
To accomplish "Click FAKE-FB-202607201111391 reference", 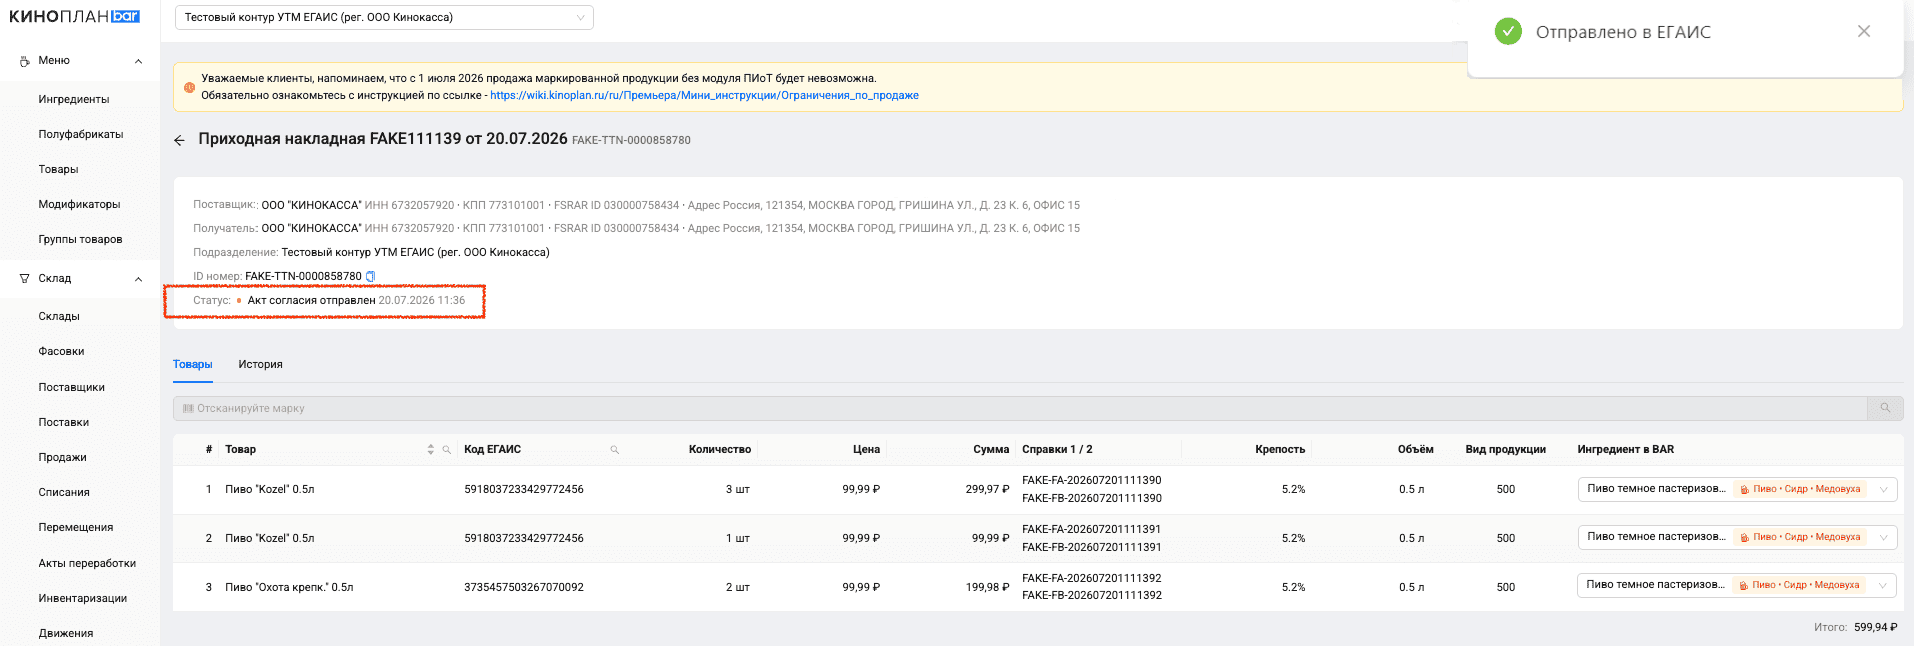I will pyautogui.click(x=1092, y=547).
